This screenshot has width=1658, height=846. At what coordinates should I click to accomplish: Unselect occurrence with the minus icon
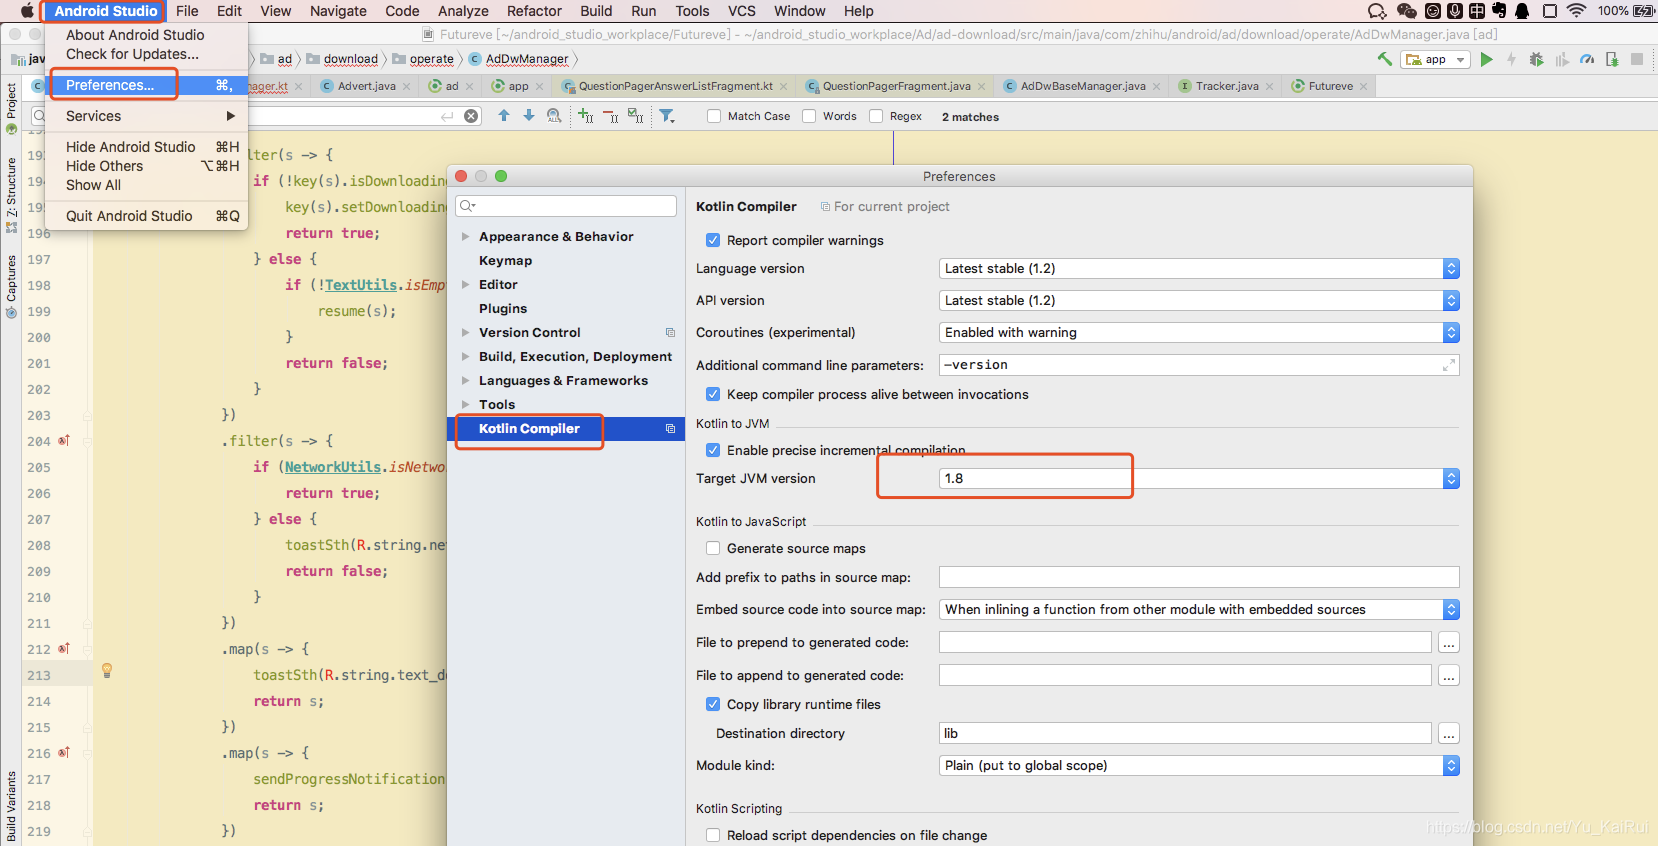coord(610,116)
